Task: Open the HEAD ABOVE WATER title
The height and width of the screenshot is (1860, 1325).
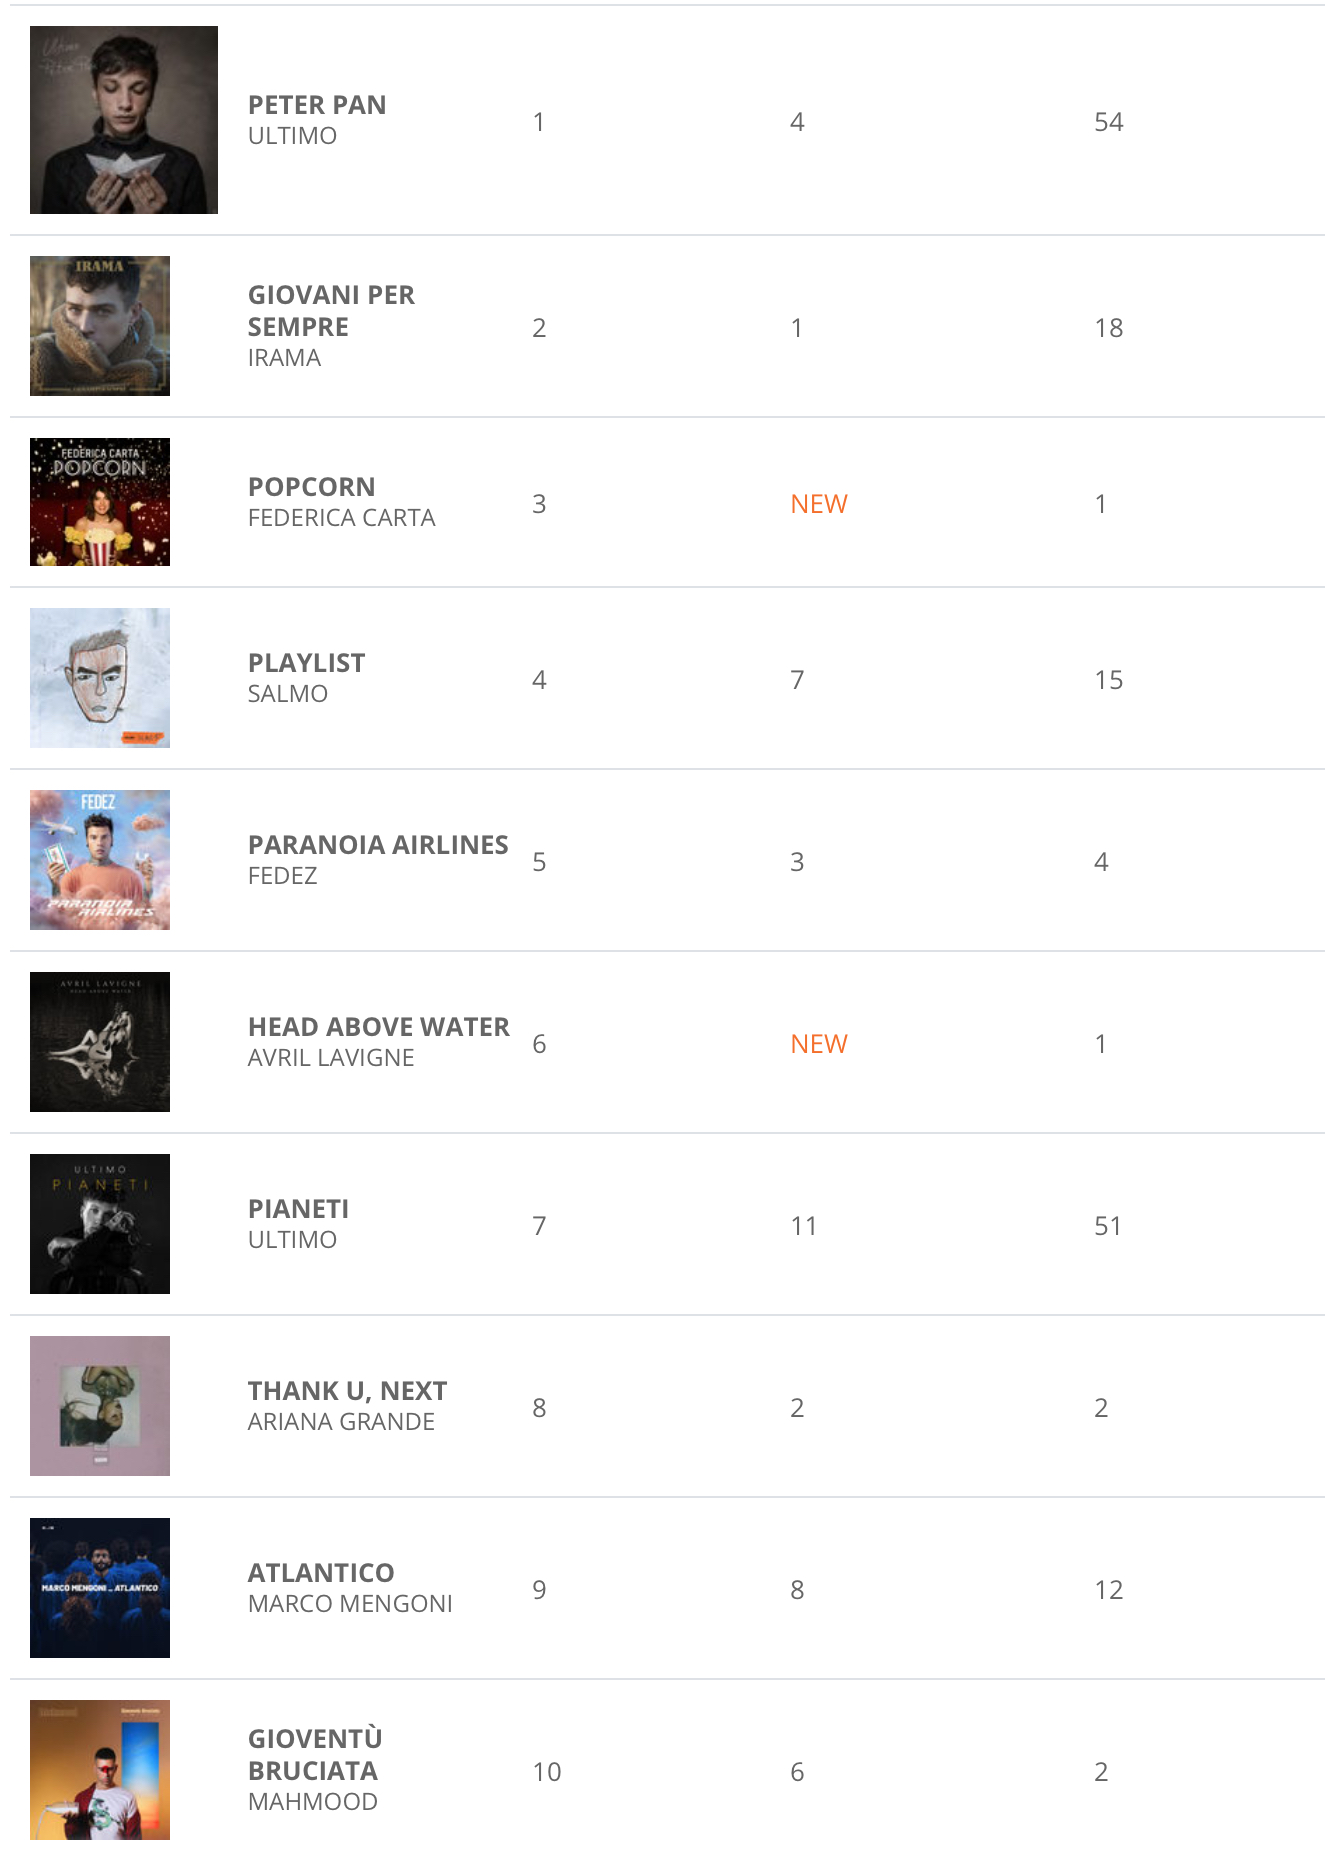Action: [378, 1027]
